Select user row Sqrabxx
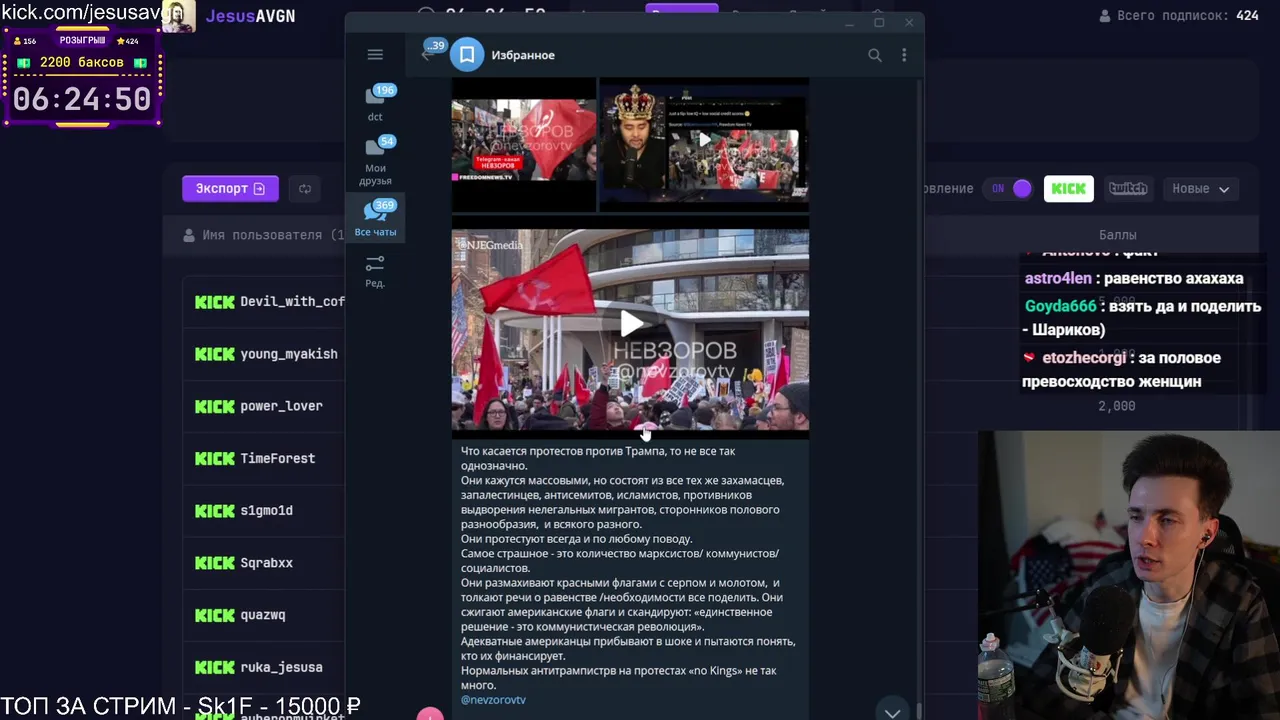 pos(265,563)
